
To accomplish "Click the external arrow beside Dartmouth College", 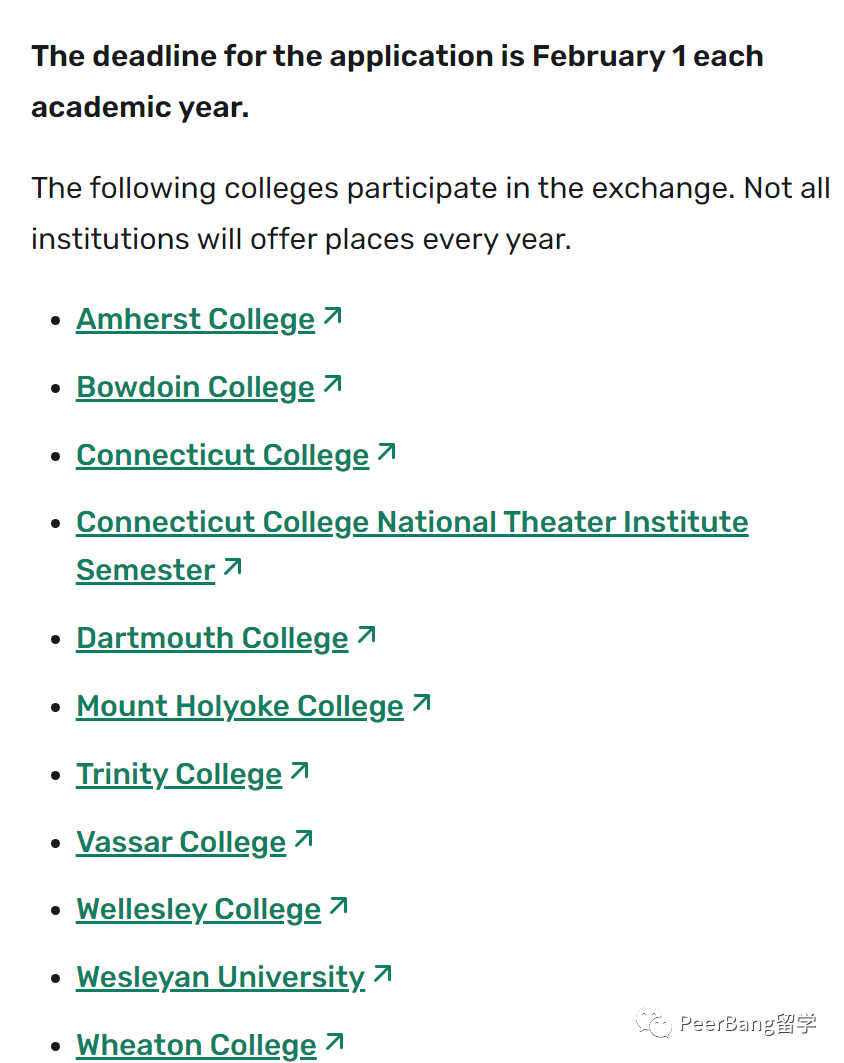I will tap(366, 635).
